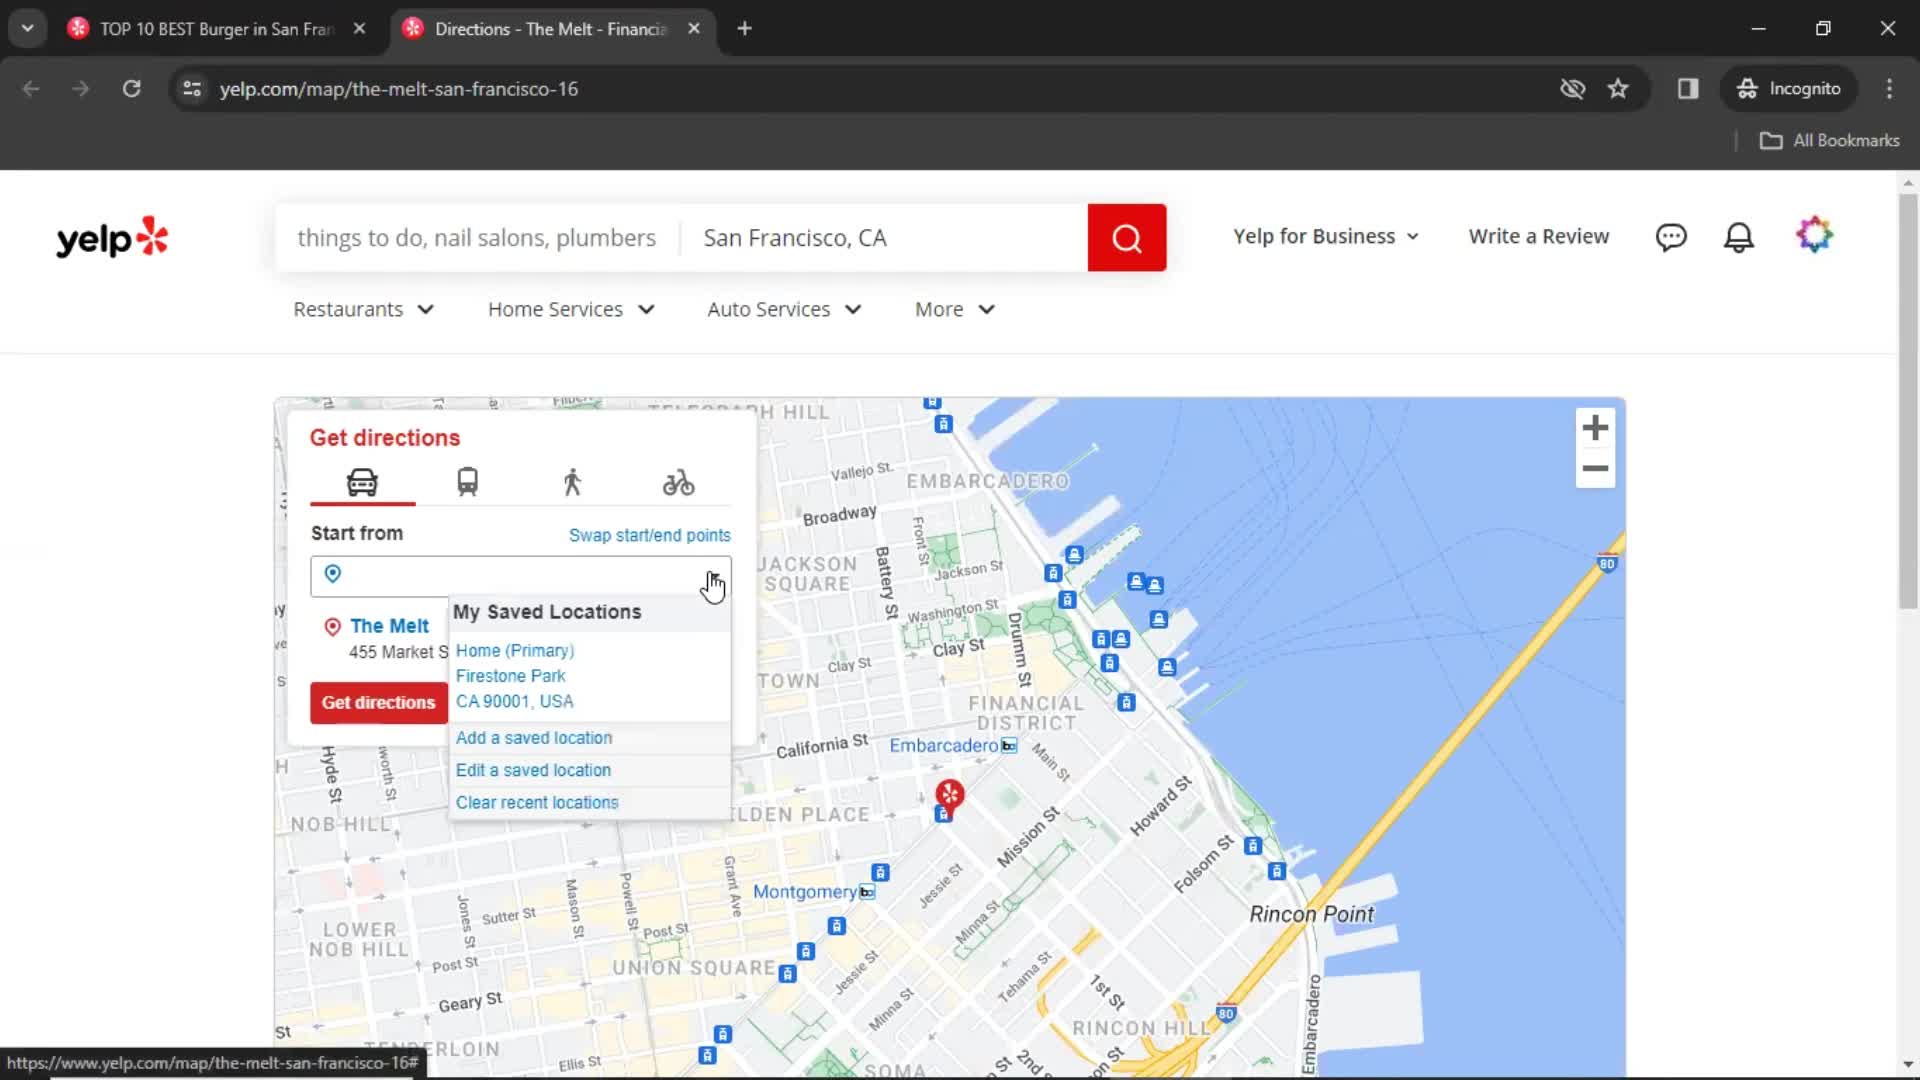Close the Directions - The Melt tab

[694, 28]
